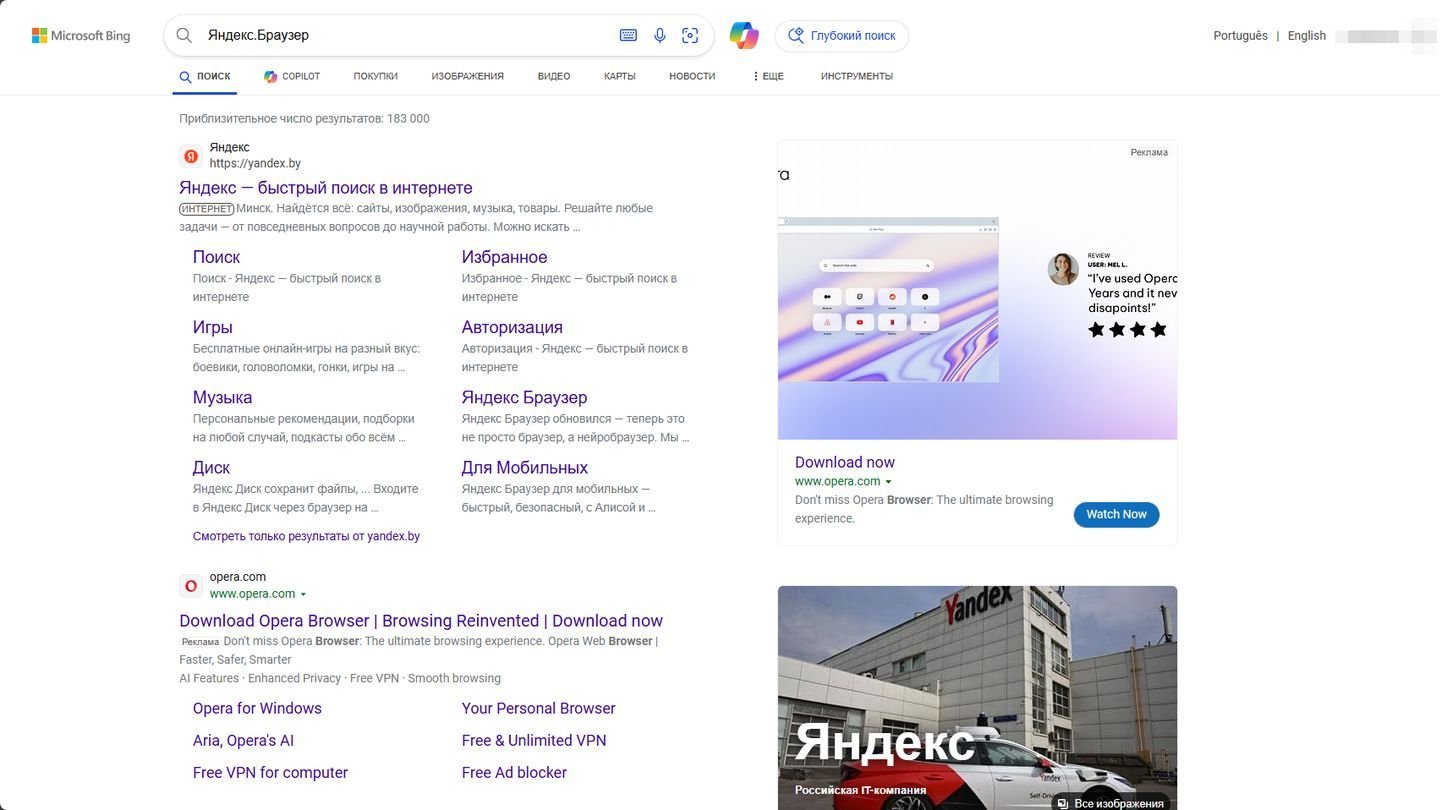Open Free VPN for computer link

[x=270, y=772]
